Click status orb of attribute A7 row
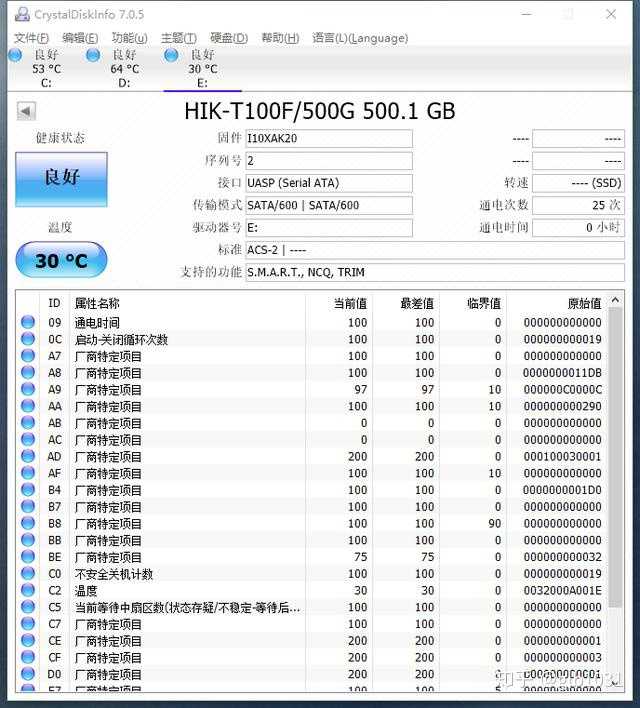The image size is (640, 708). [x=28, y=355]
